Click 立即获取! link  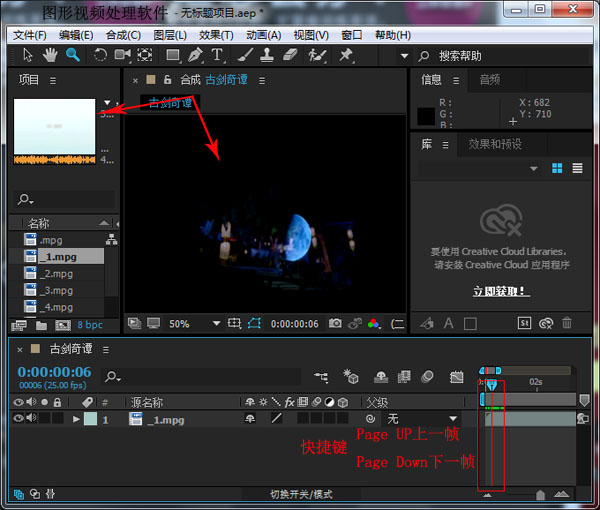pyautogui.click(x=501, y=291)
